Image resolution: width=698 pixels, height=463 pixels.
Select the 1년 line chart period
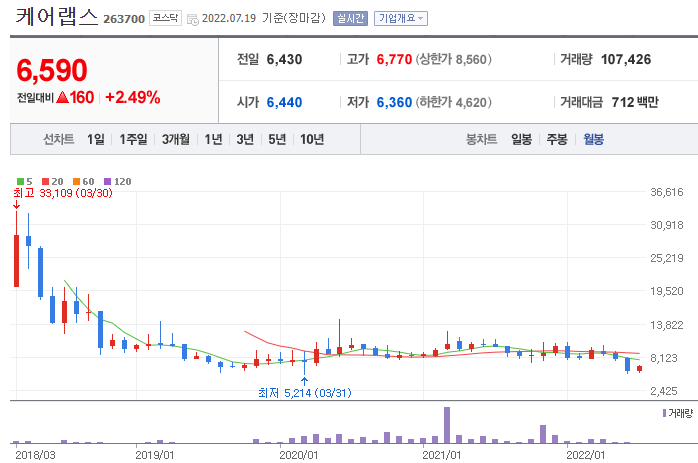213,139
